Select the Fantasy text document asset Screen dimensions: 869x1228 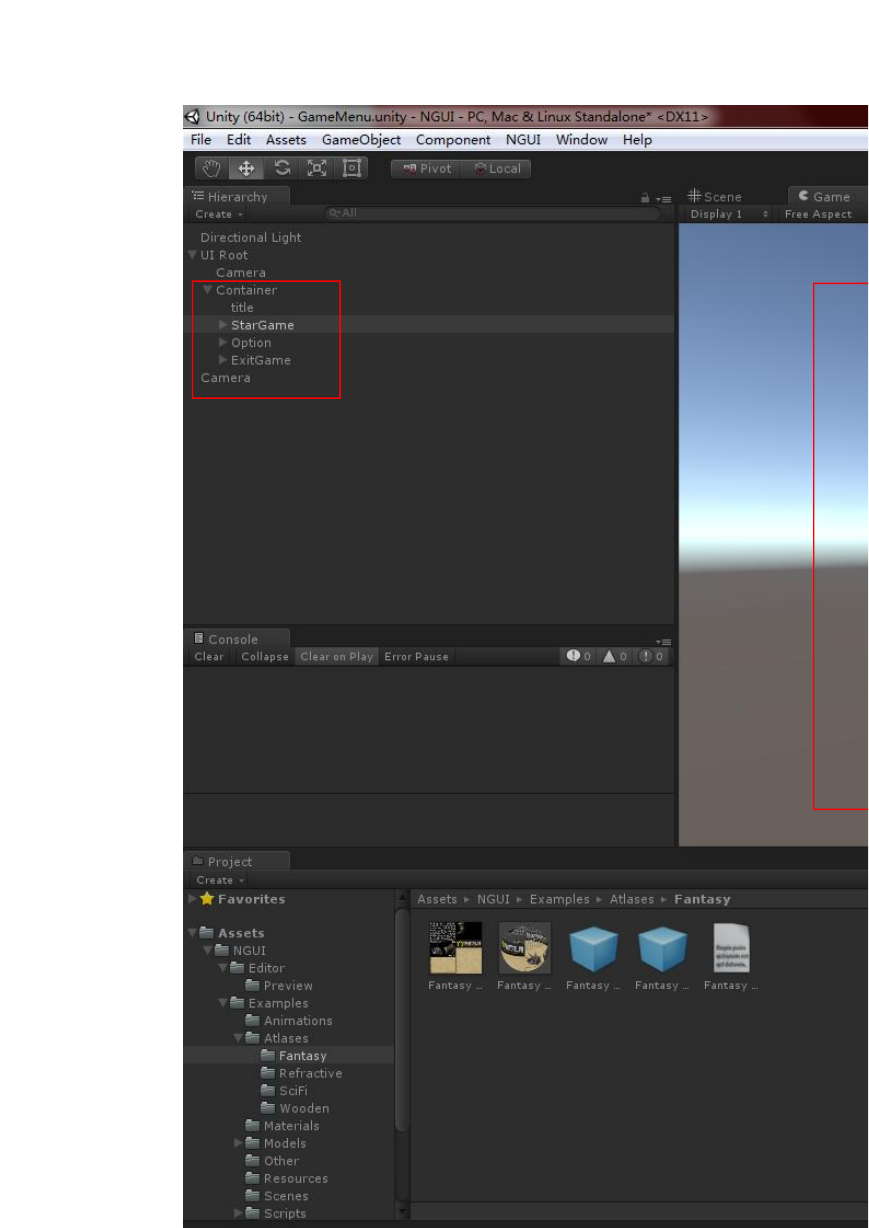click(x=731, y=947)
